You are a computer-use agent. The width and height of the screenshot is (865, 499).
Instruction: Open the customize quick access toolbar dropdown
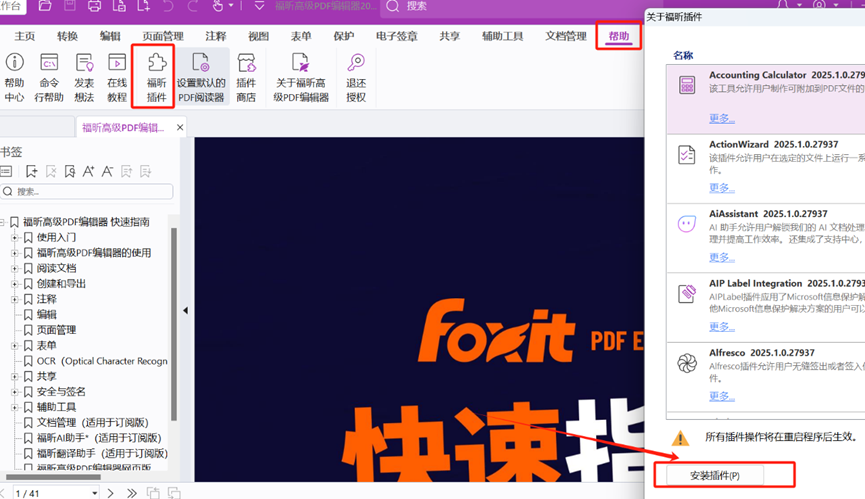pyautogui.click(x=259, y=6)
